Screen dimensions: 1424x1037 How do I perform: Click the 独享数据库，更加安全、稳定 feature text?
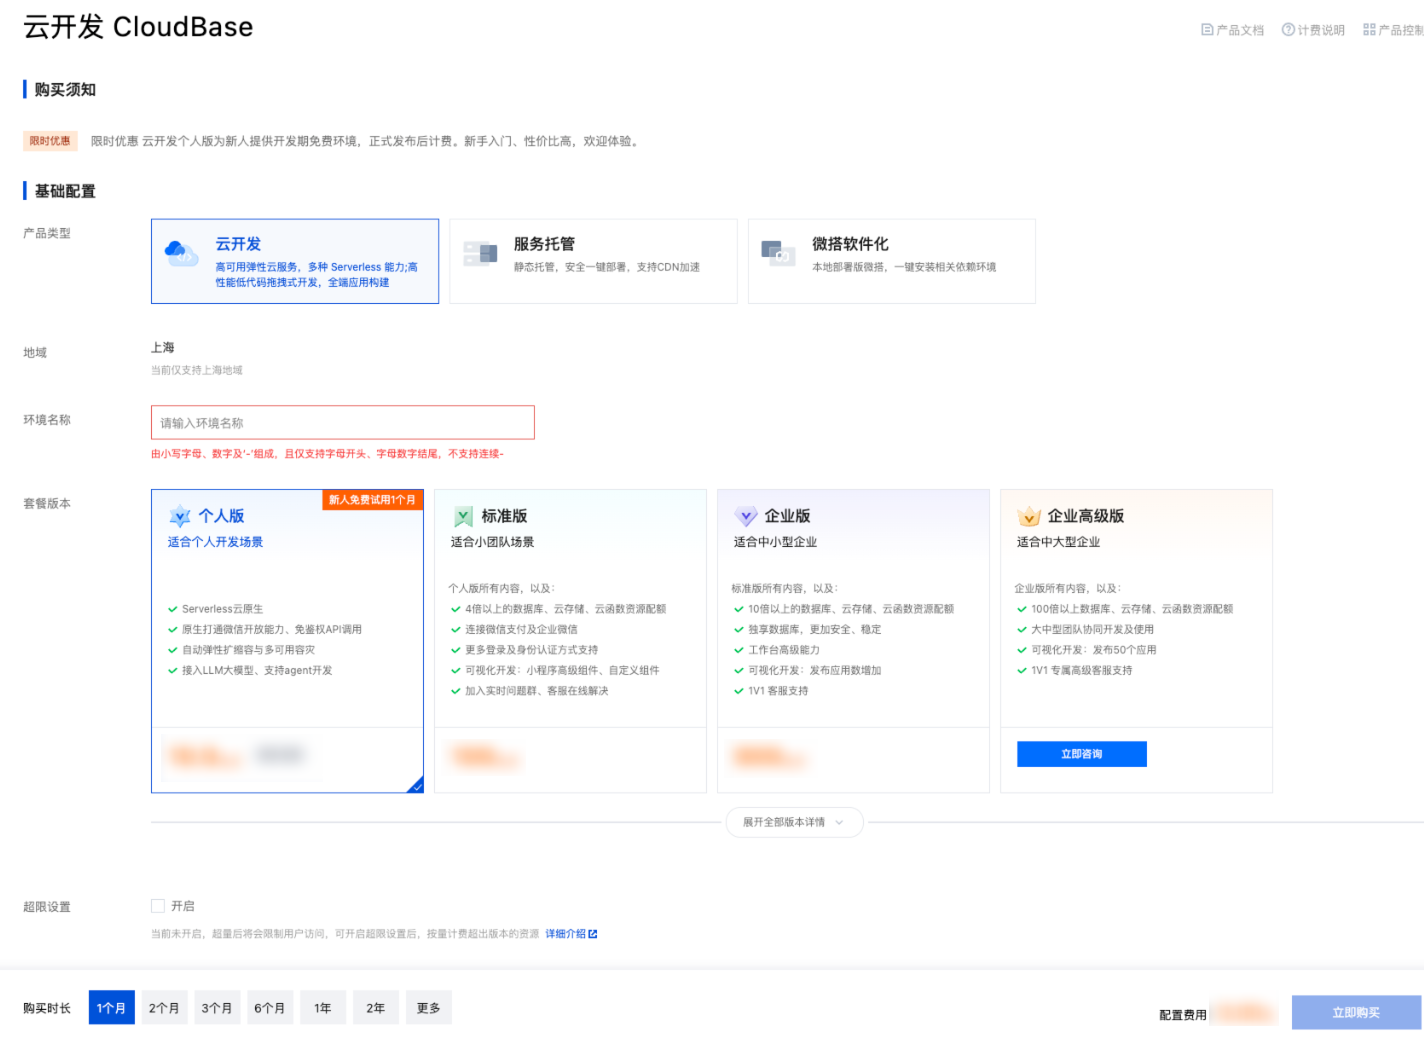814,630
